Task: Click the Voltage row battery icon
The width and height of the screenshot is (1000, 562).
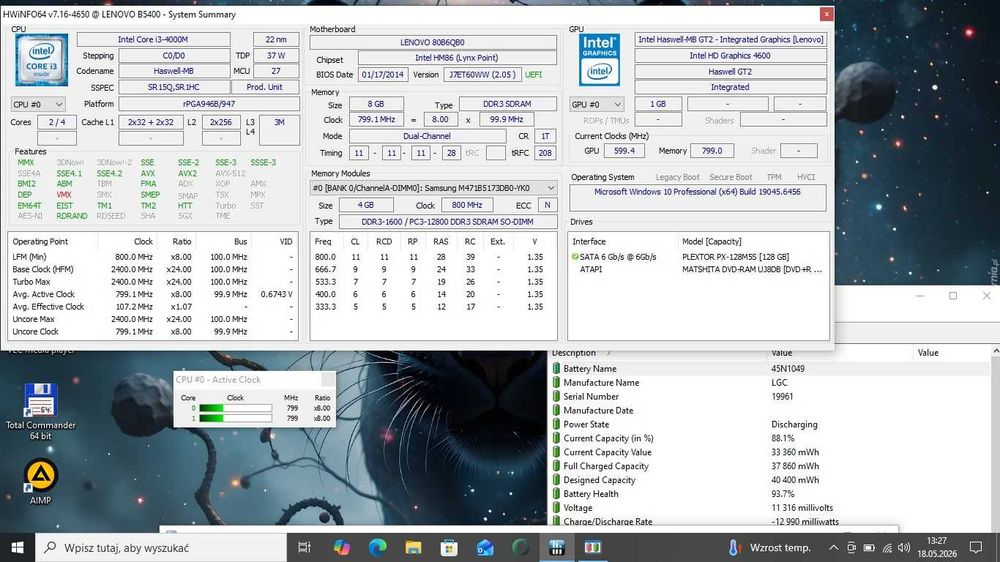Action: tap(556, 508)
